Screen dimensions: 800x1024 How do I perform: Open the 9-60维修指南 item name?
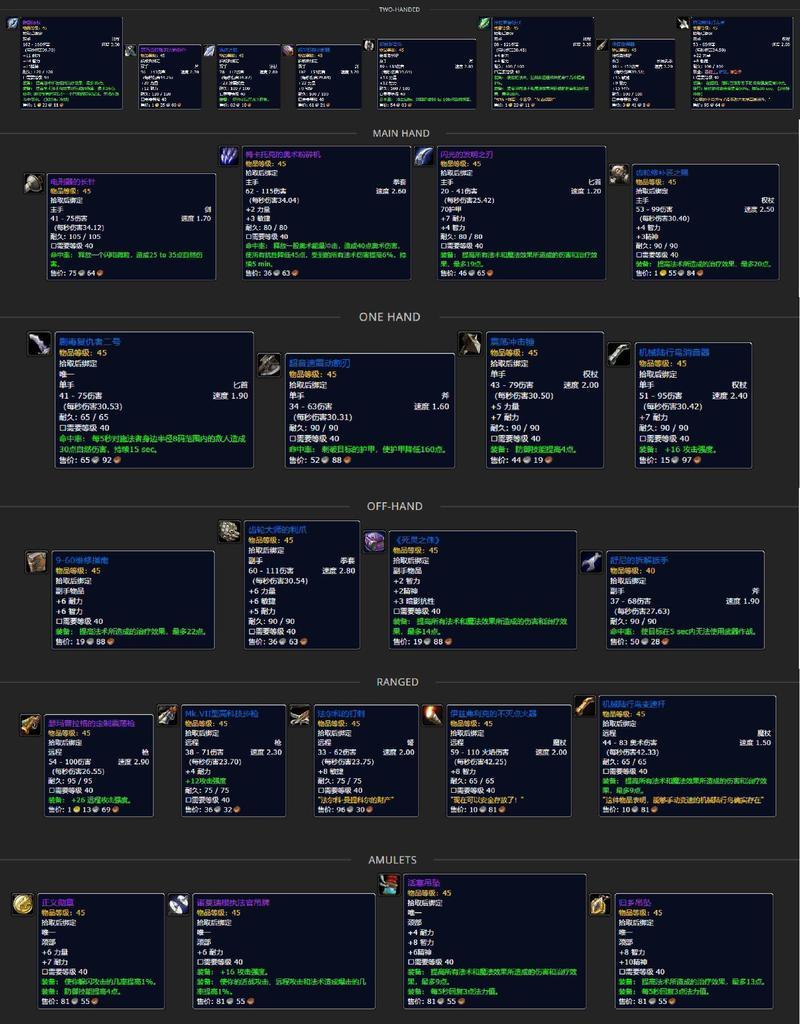coord(82,560)
